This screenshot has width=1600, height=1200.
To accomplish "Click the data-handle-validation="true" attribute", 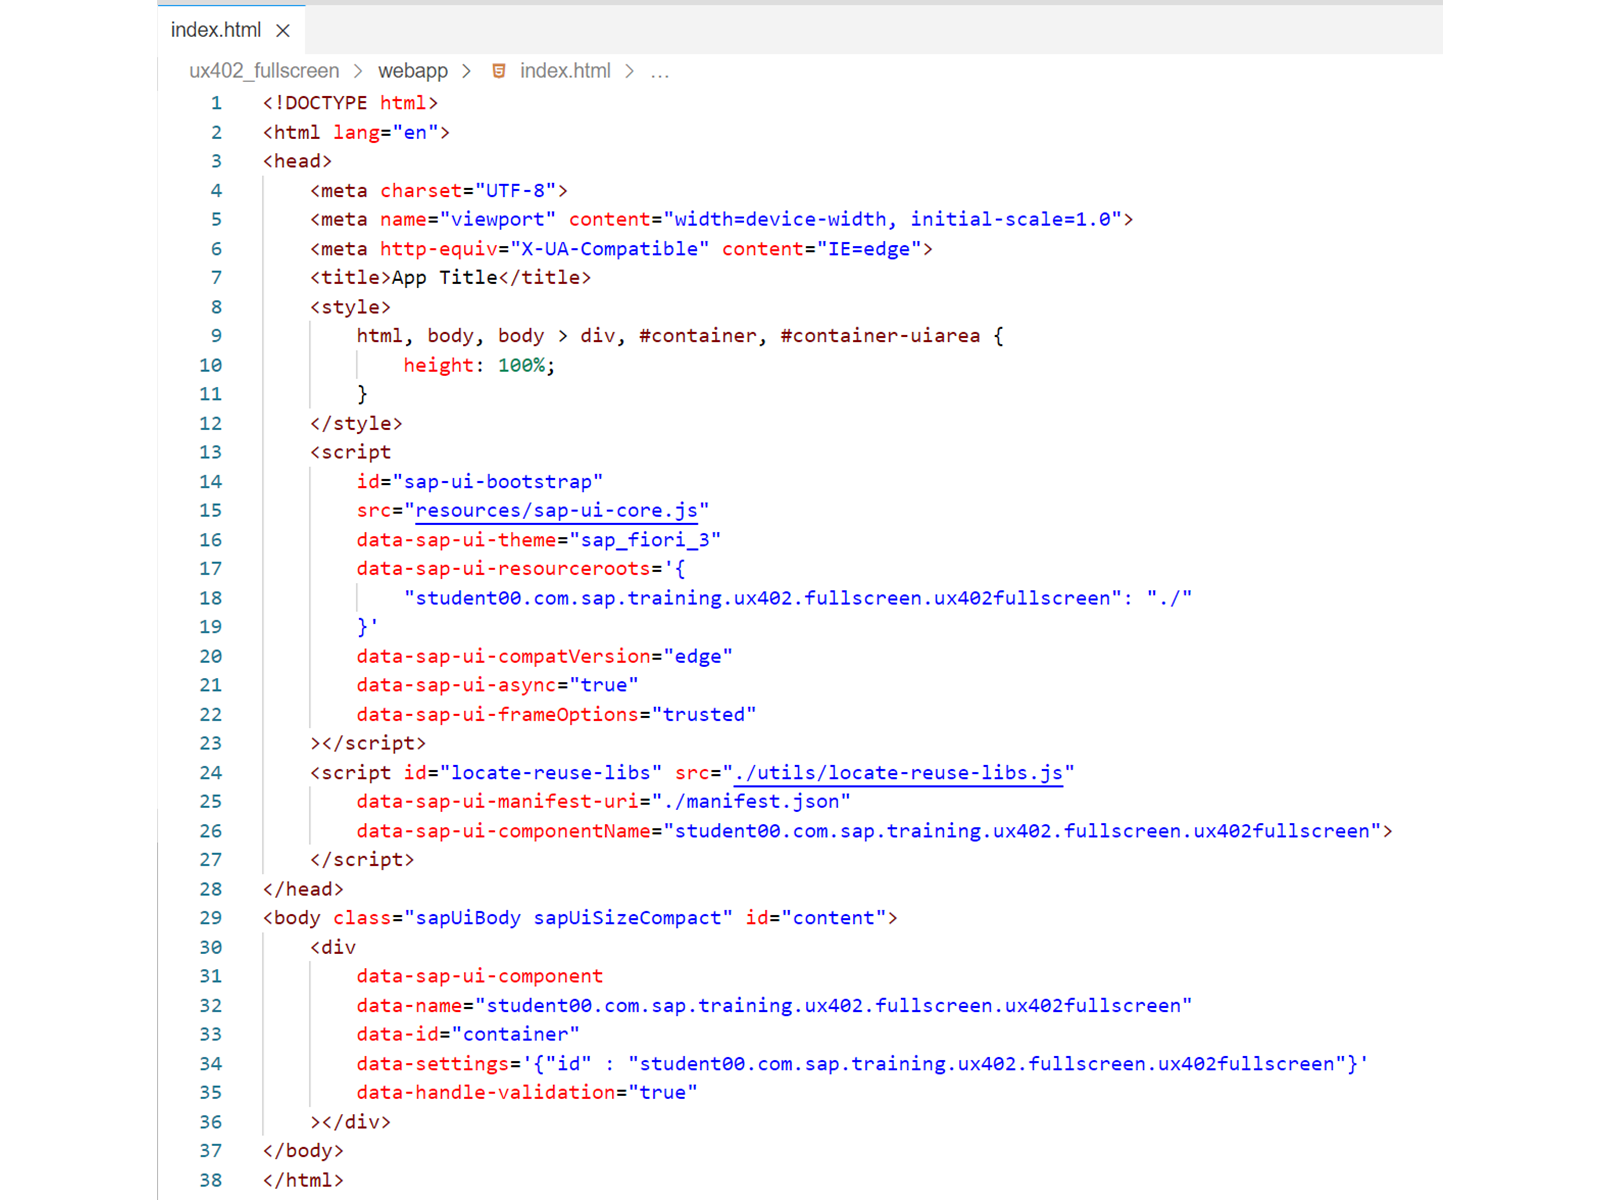I will (x=527, y=1092).
